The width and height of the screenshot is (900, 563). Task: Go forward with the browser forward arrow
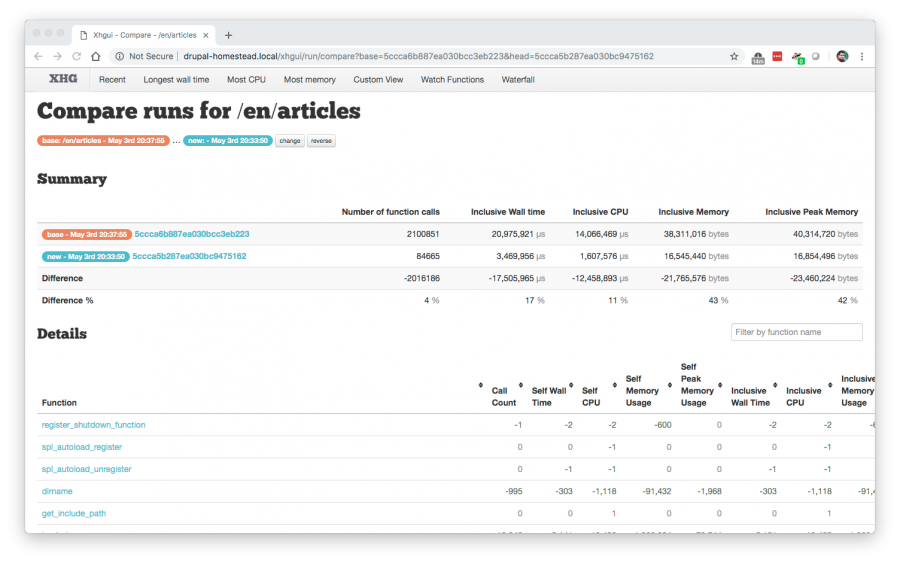(x=57, y=56)
